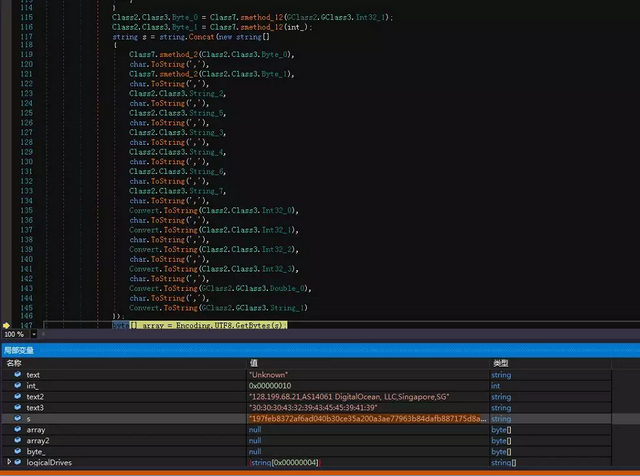Click line number 137 in gutter
The width and height of the screenshot is (640, 476).
[27, 230]
